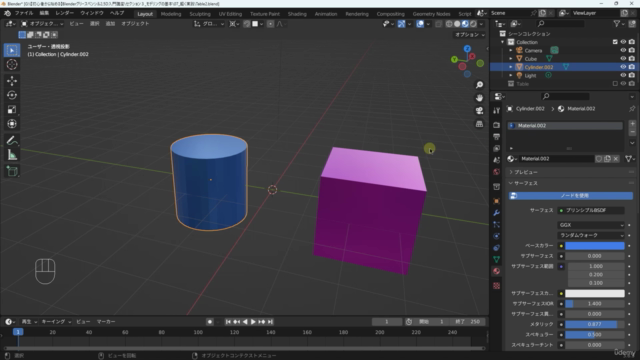
Task: Open the Modifier wrench properties tab
Action: coord(496,213)
